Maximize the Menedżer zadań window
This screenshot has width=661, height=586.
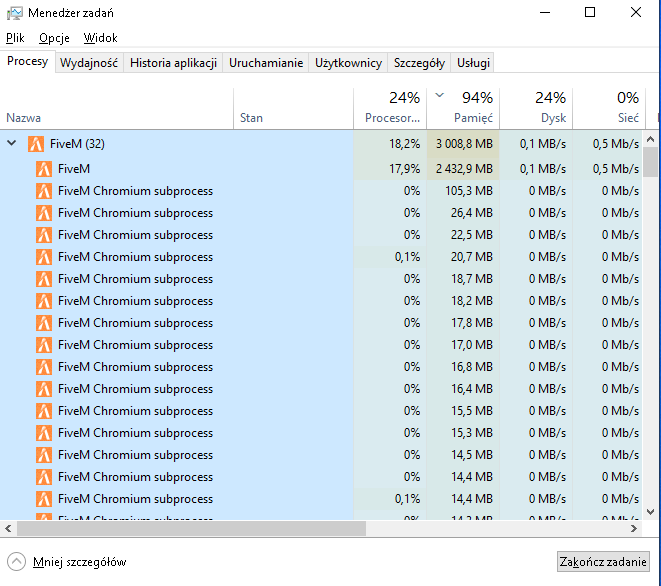point(590,13)
